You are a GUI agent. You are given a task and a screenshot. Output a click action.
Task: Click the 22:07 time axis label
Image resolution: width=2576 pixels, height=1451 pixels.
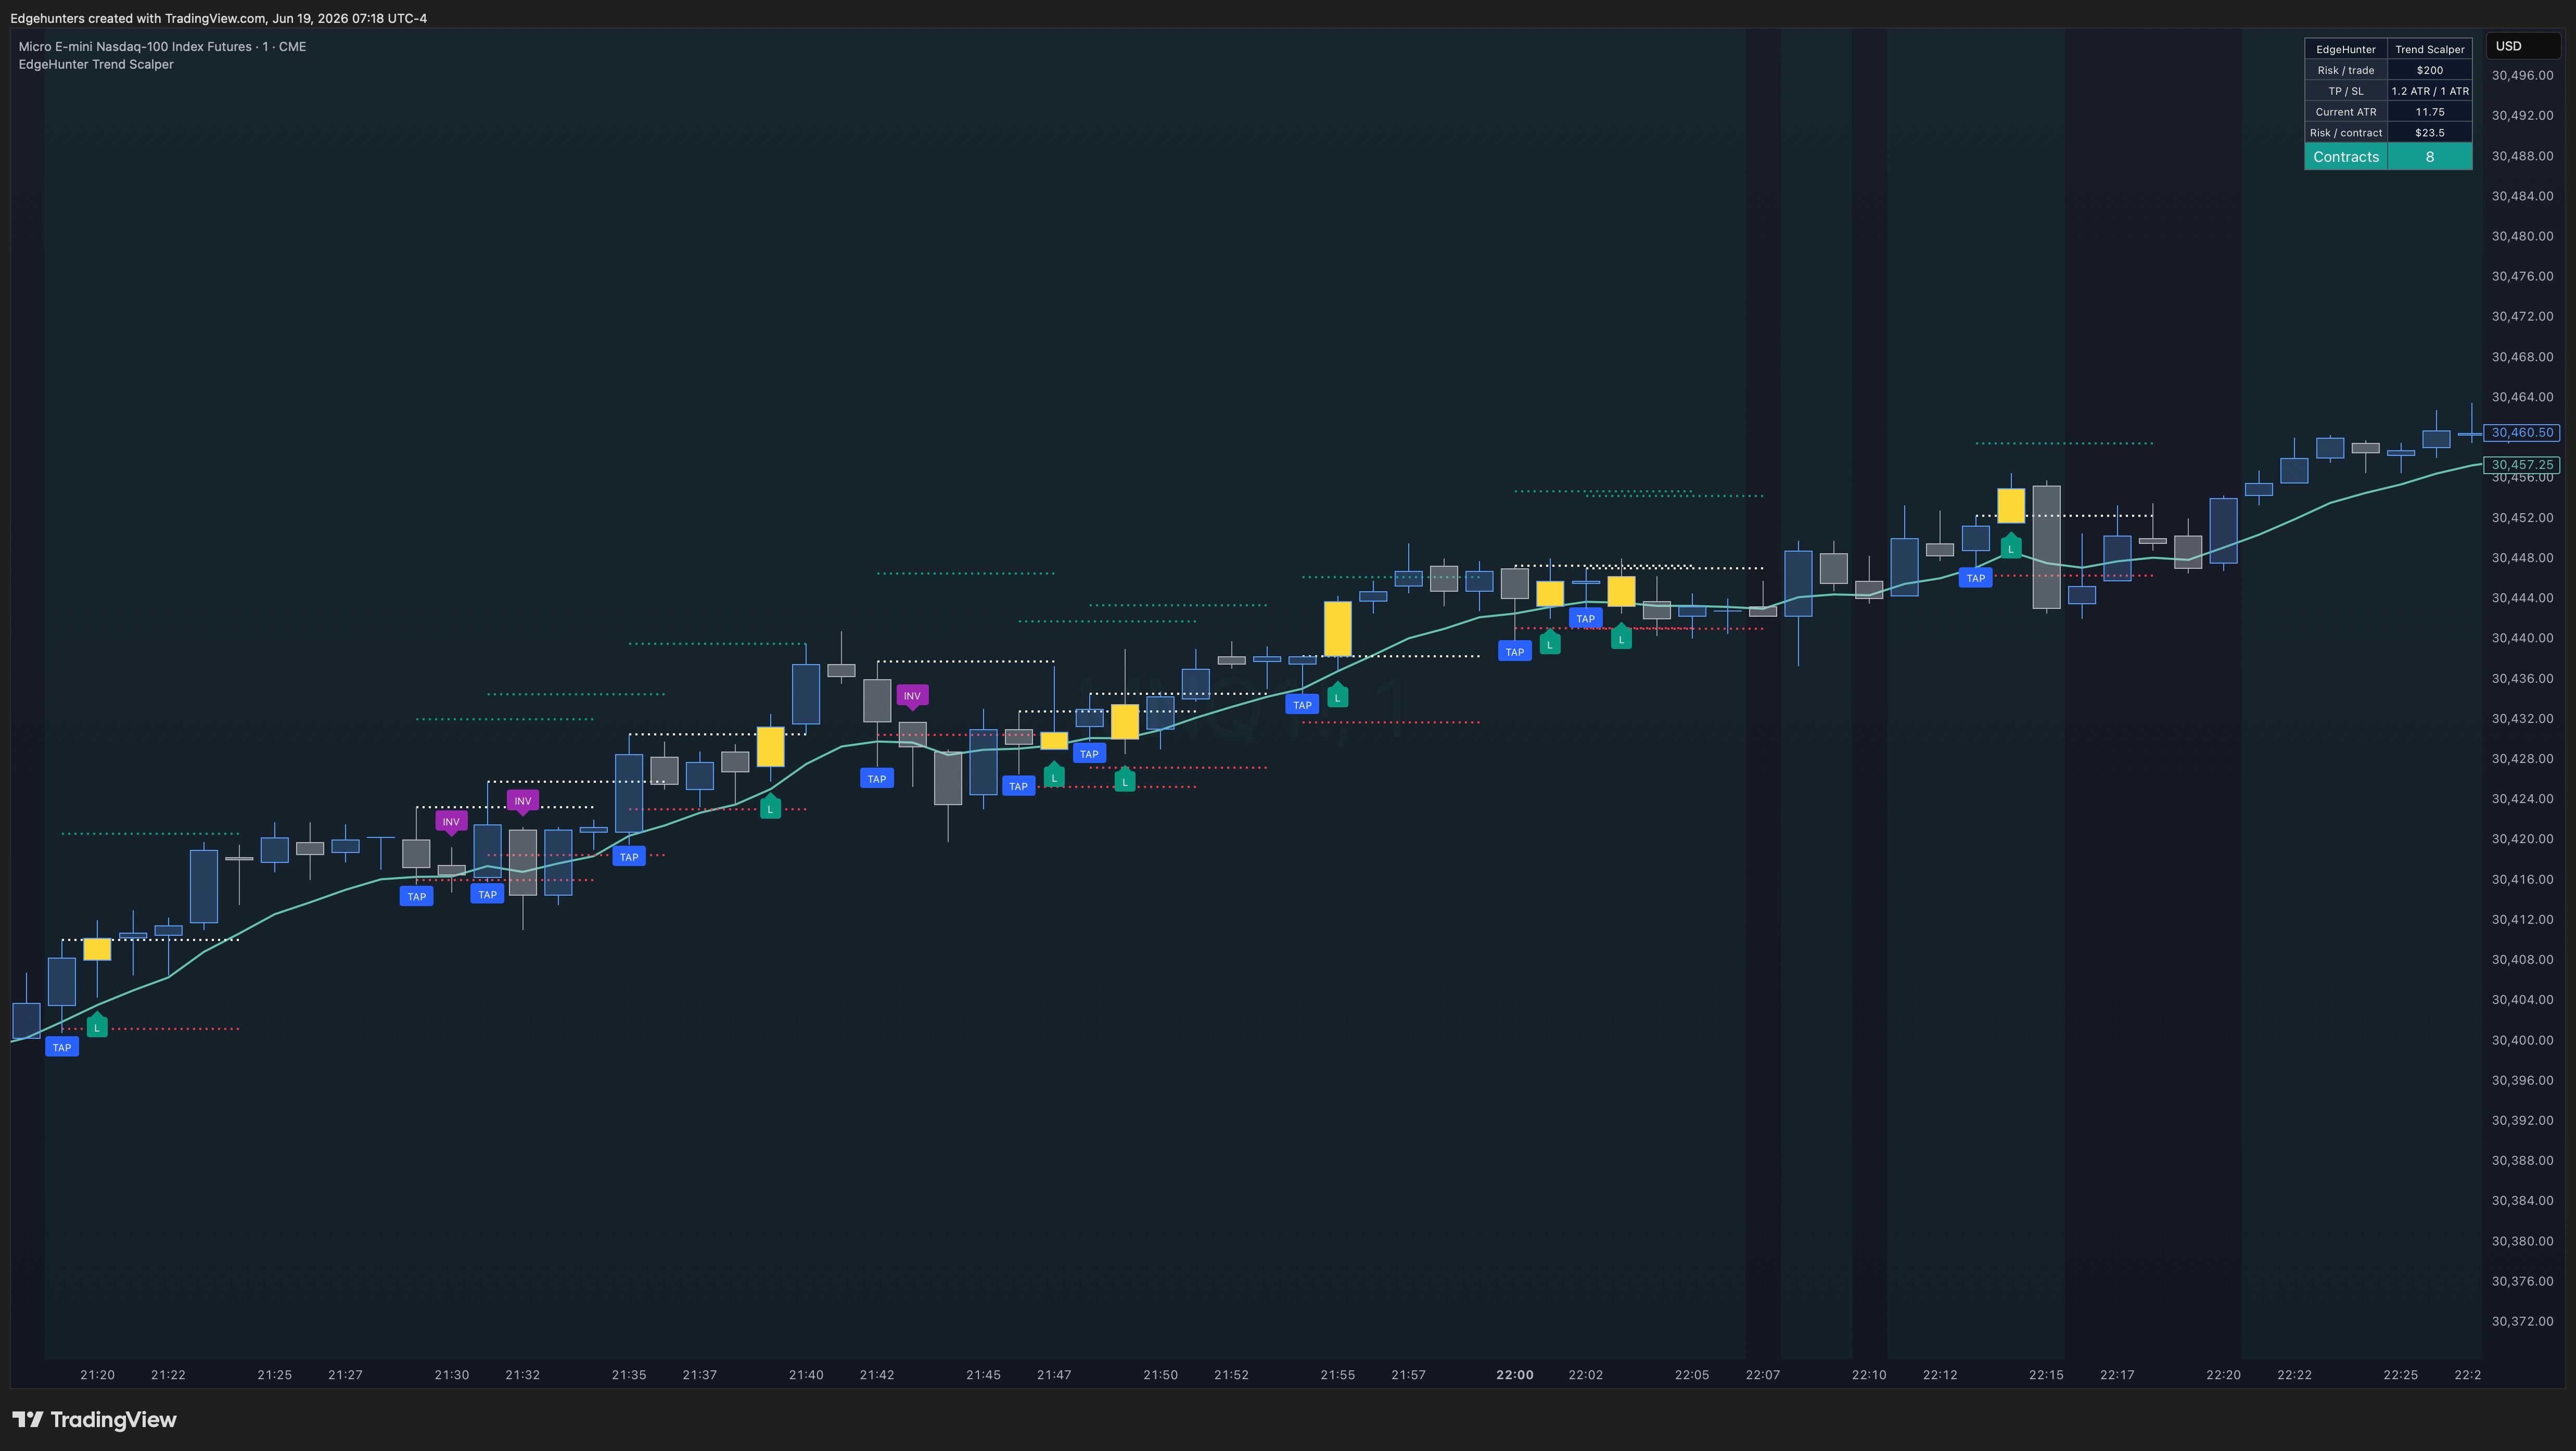pos(1763,1375)
